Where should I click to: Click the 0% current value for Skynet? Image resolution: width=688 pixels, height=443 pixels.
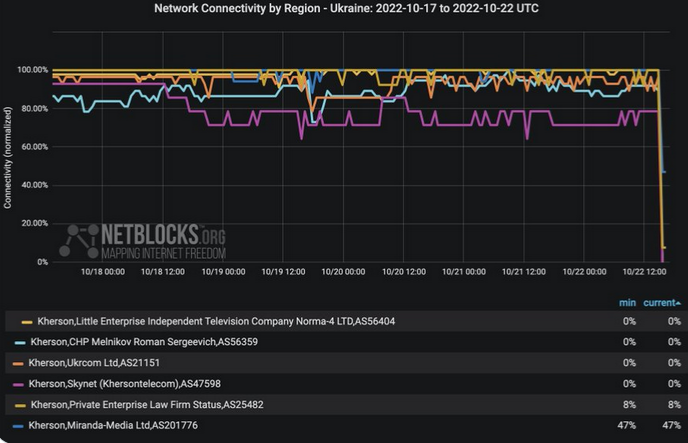674,384
